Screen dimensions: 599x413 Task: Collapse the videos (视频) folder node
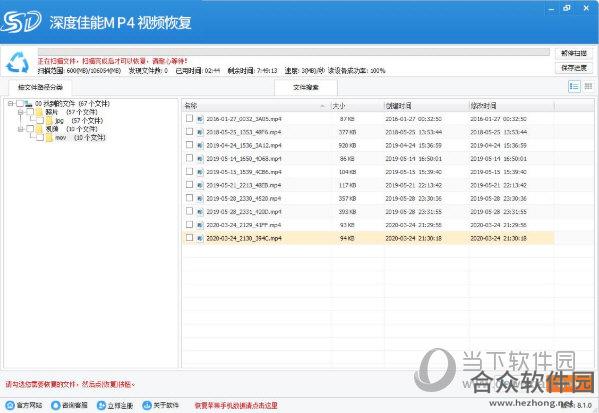pos(20,129)
